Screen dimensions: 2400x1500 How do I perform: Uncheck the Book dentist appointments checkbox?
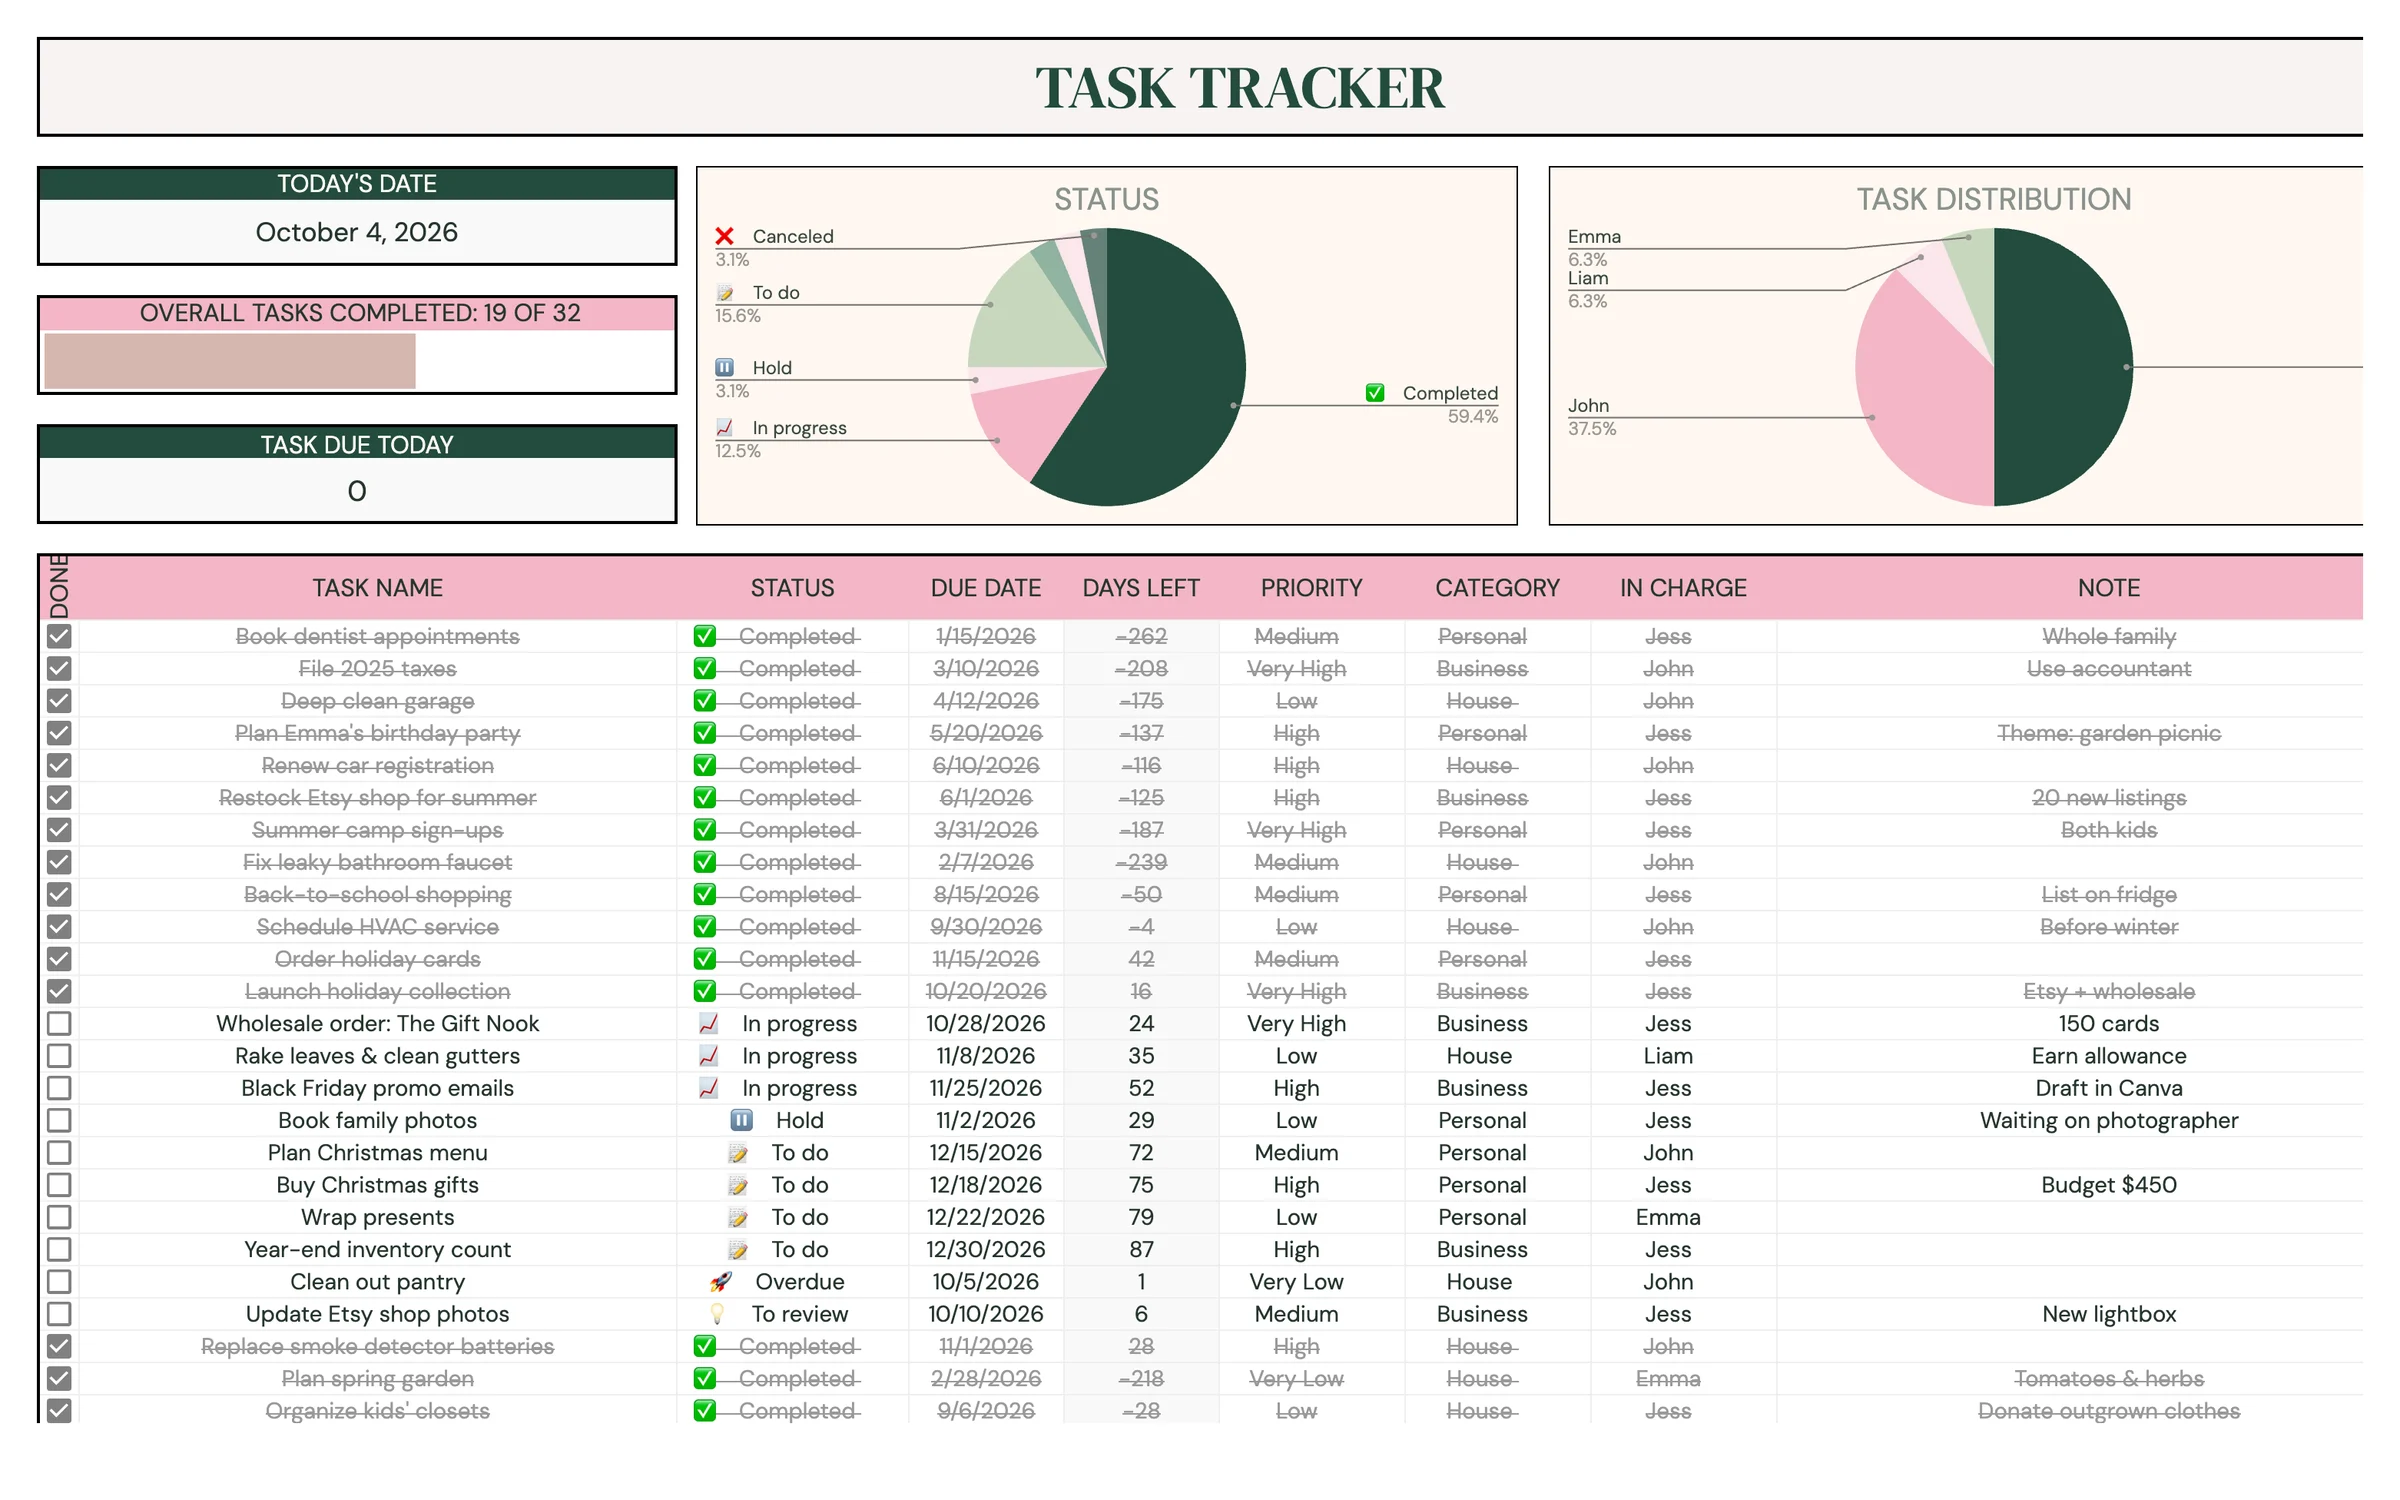(59, 636)
